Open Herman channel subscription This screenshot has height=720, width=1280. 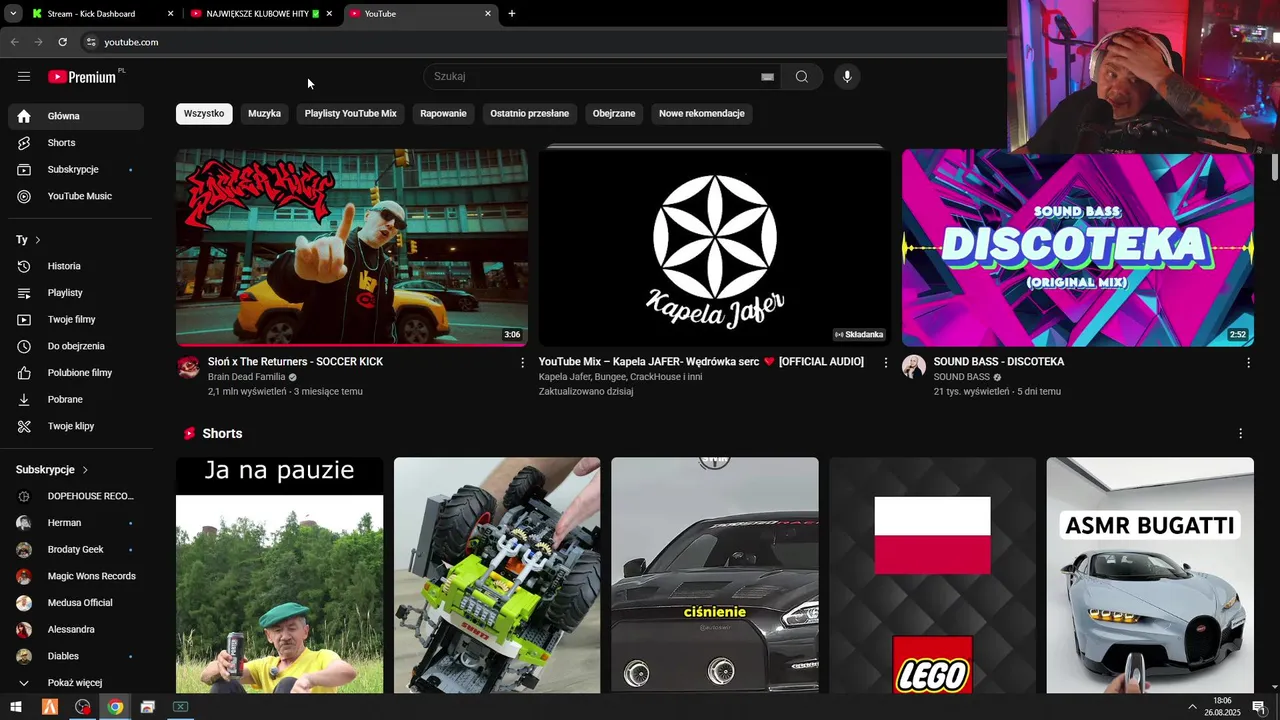[76, 523]
